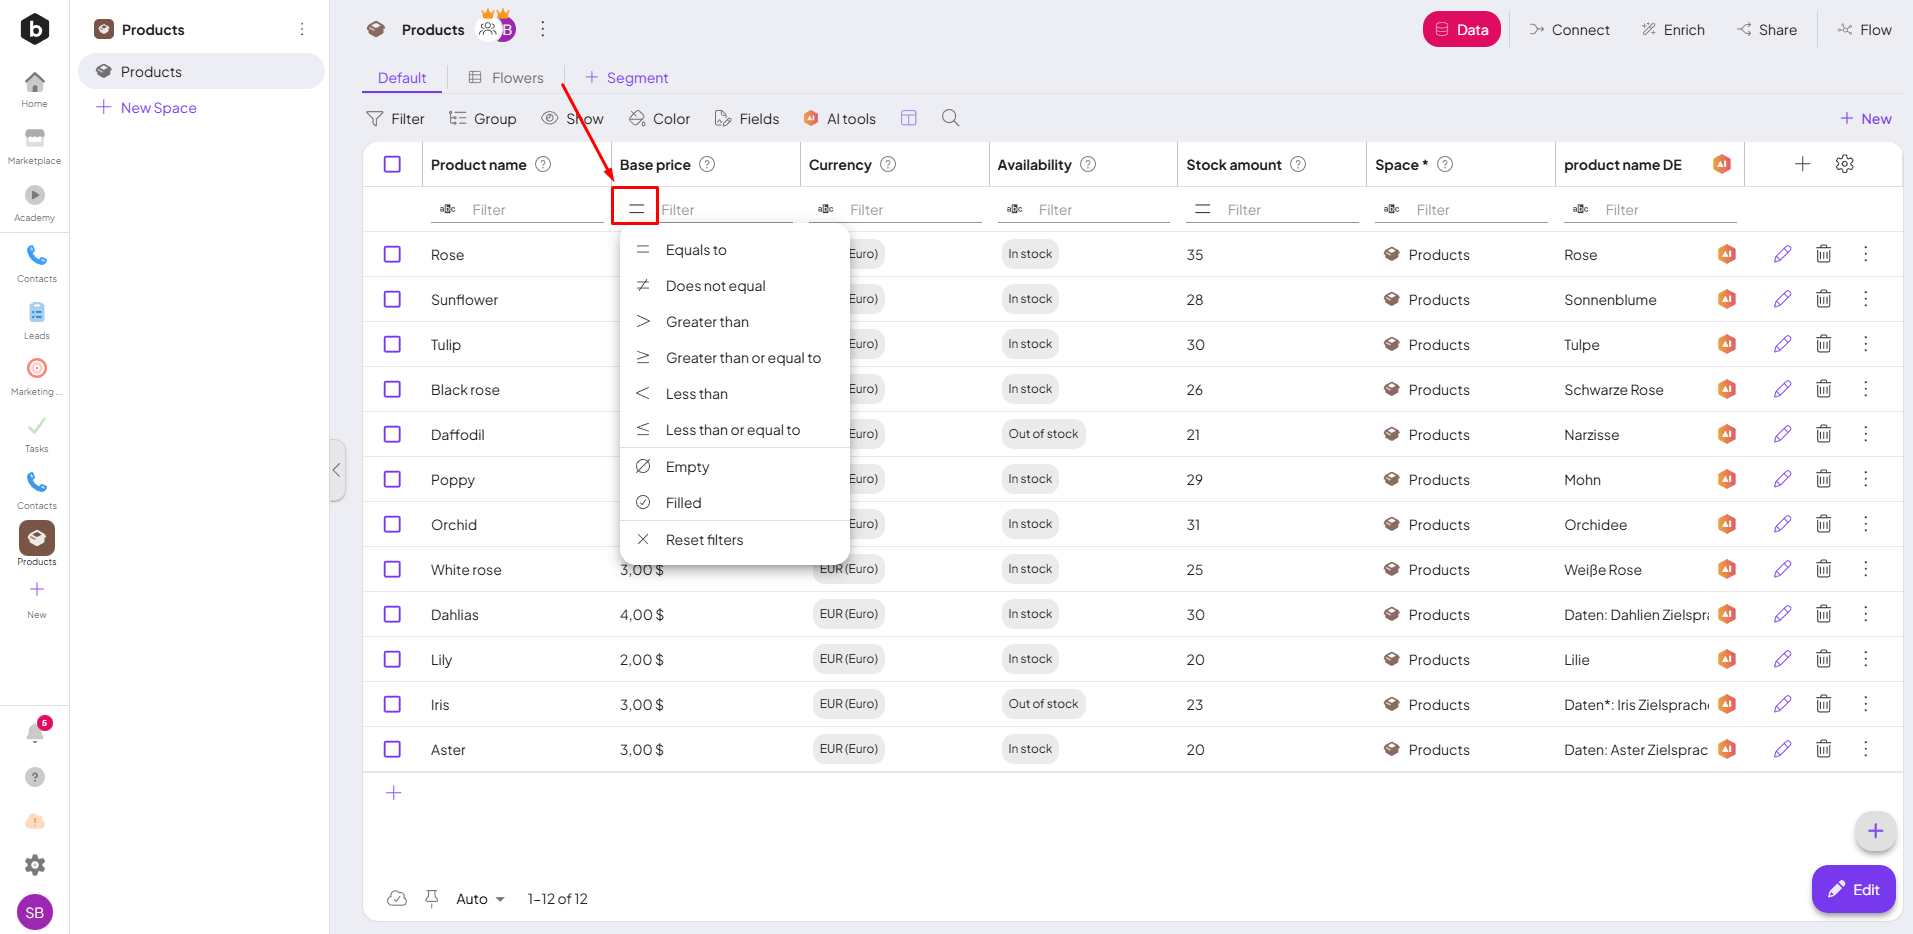Tick the checkbox for the Dahlias row
The image size is (1913, 934).
coord(392,614)
